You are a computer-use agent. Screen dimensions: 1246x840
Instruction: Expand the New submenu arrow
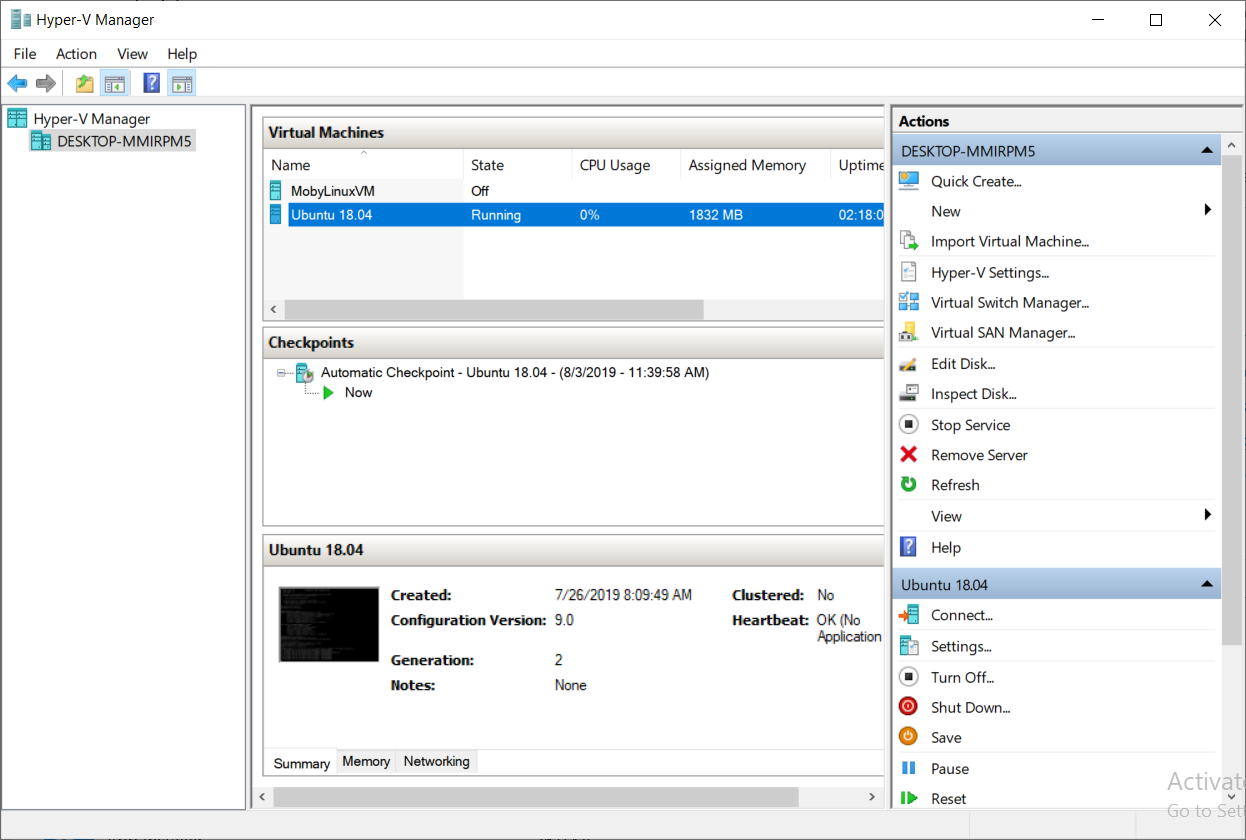point(1208,210)
